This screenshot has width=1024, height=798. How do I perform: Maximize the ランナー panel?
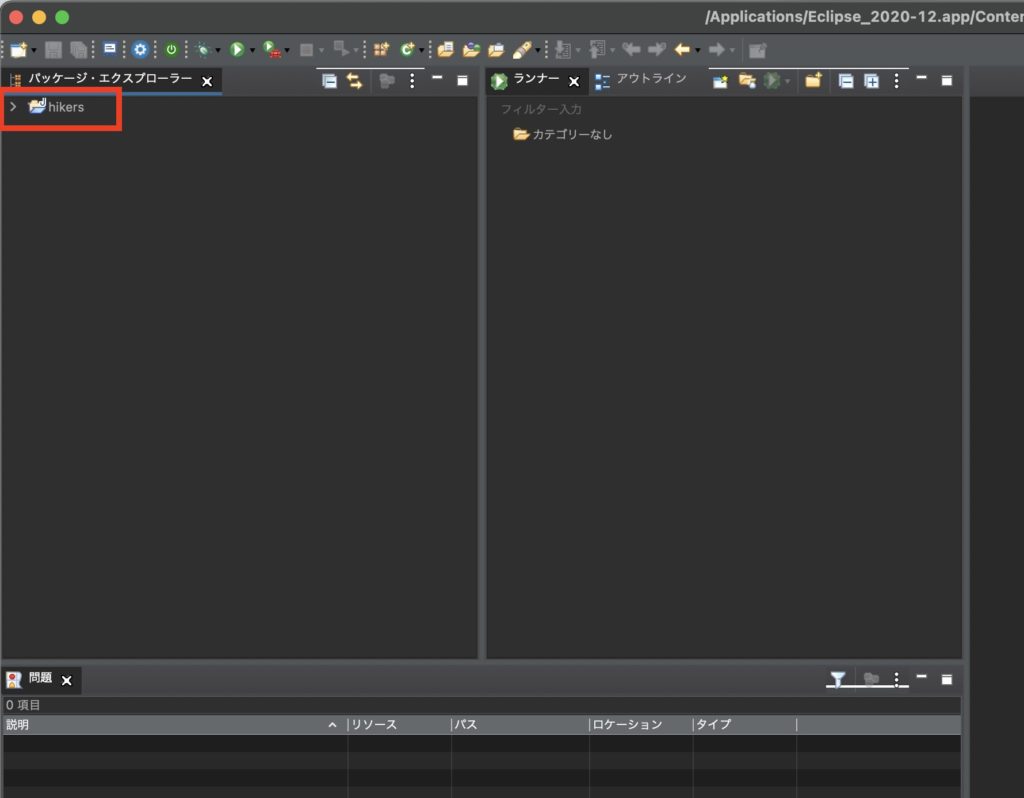coord(947,81)
